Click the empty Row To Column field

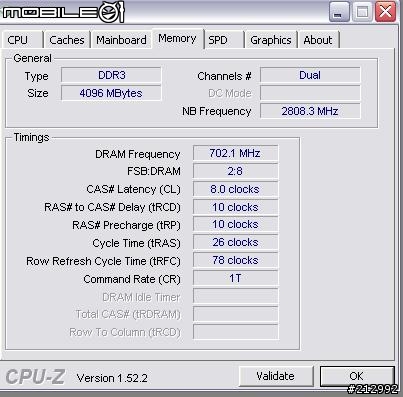click(x=235, y=332)
